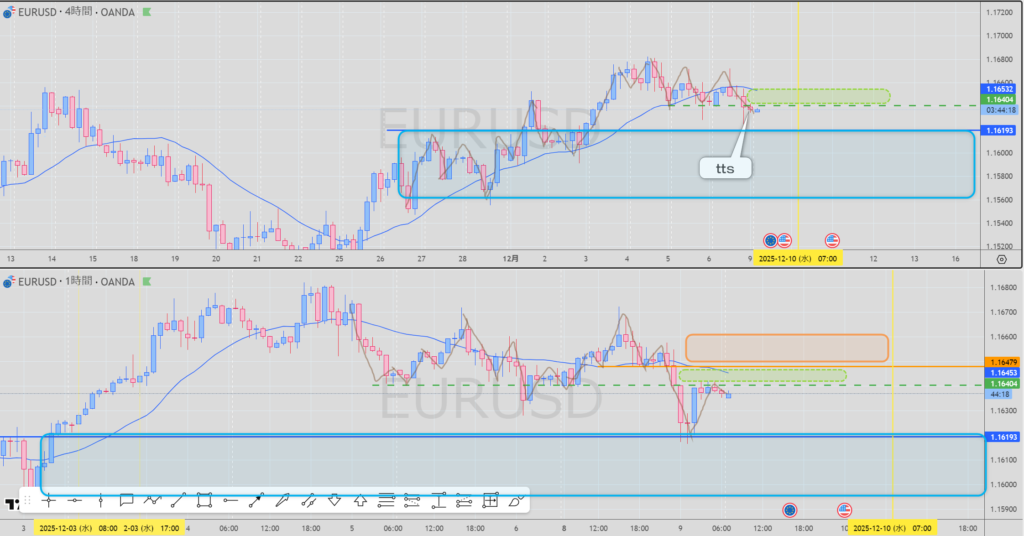Click the market status flag on 4-hour chart
Image resolution: width=1024 pixels, height=536 pixels.
(148, 12)
